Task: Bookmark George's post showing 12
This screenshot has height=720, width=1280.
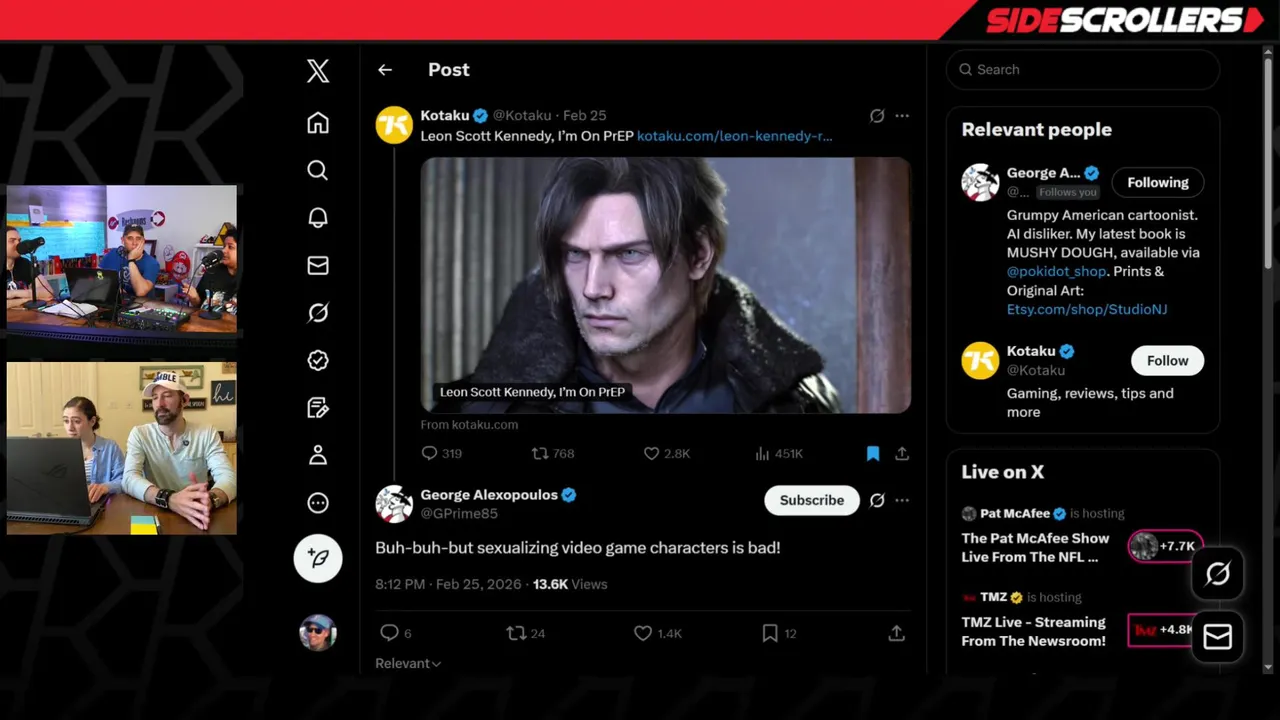Action: [779, 633]
